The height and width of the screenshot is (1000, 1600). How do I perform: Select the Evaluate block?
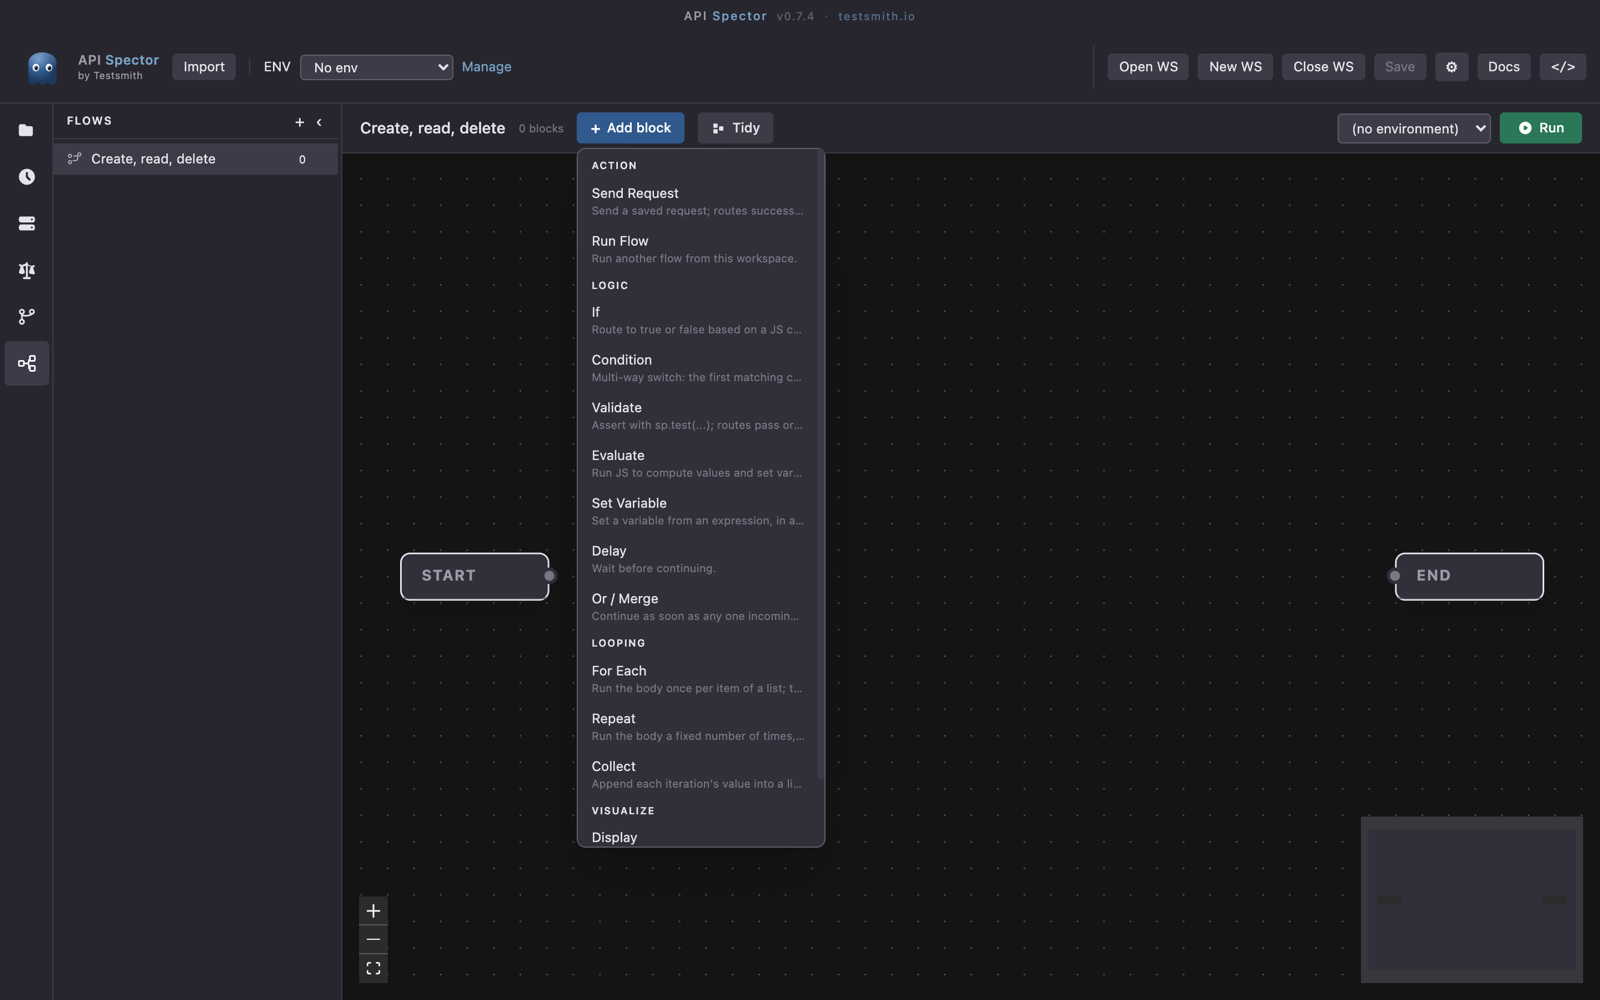(698, 463)
